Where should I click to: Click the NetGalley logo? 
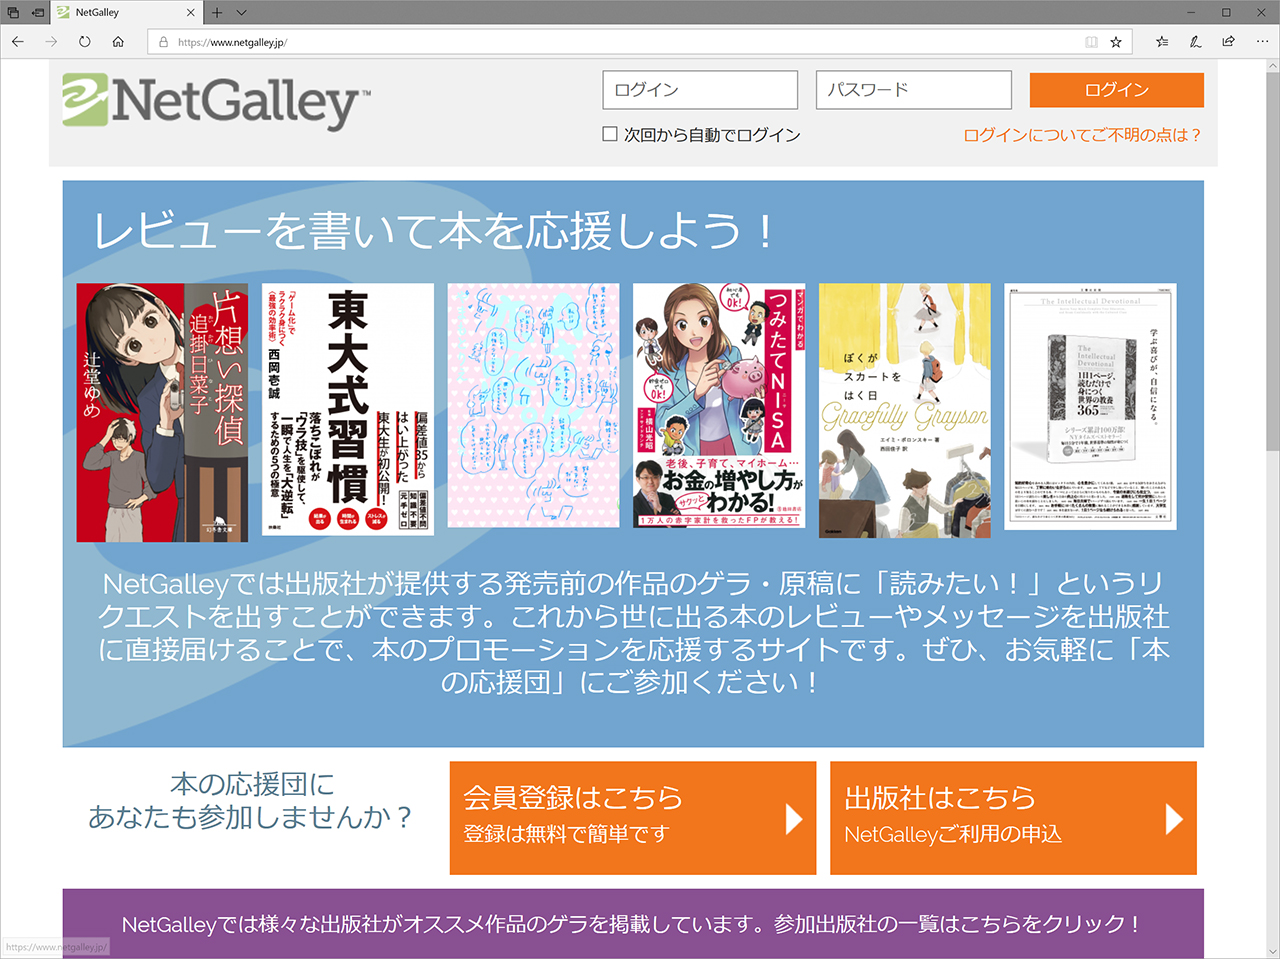[x=216, y=100]
